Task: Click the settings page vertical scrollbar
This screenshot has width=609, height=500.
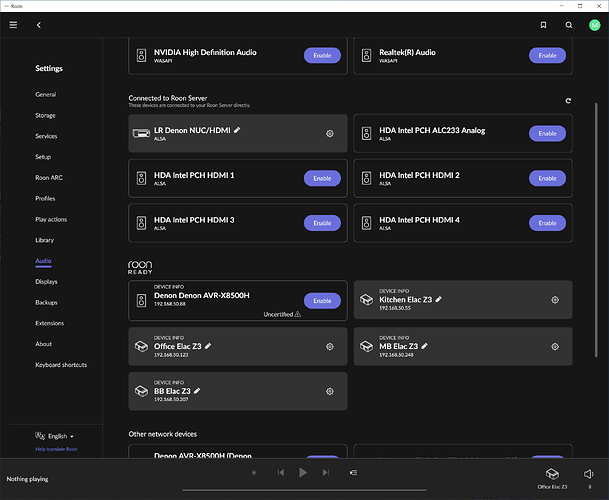Action: [596, 230]
